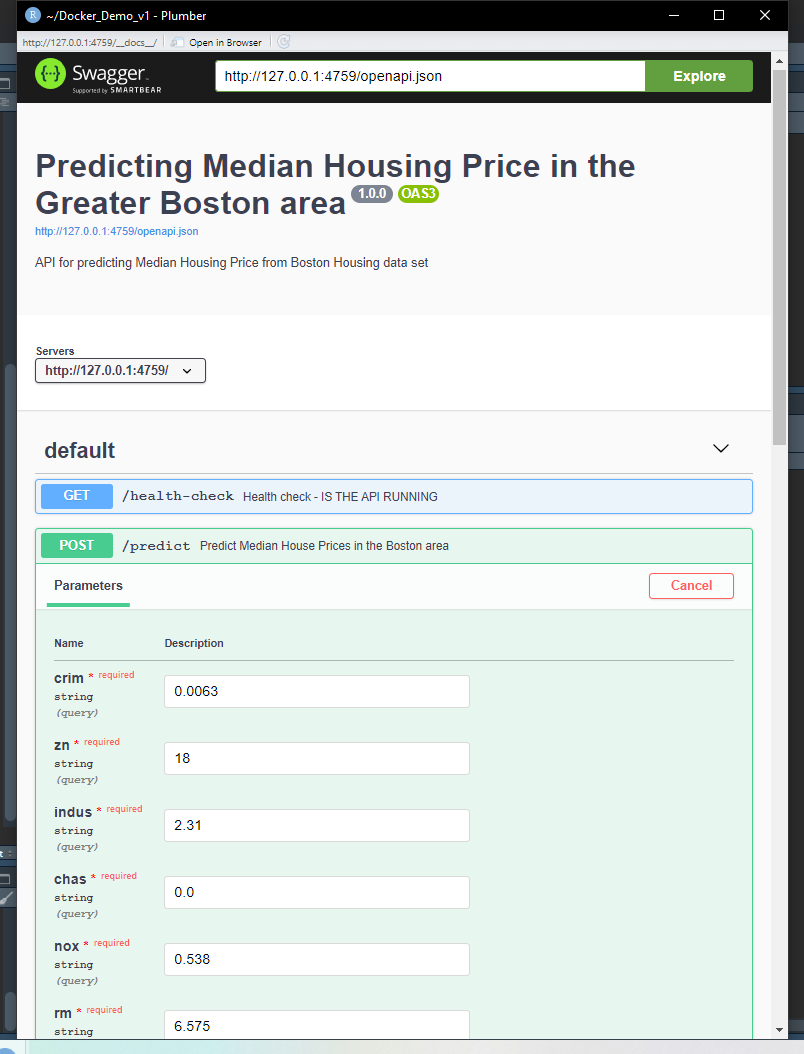Click the R logo in title bar
Image resolution: width=804 pixels, height=1054 pixels.
pos(32,15)
